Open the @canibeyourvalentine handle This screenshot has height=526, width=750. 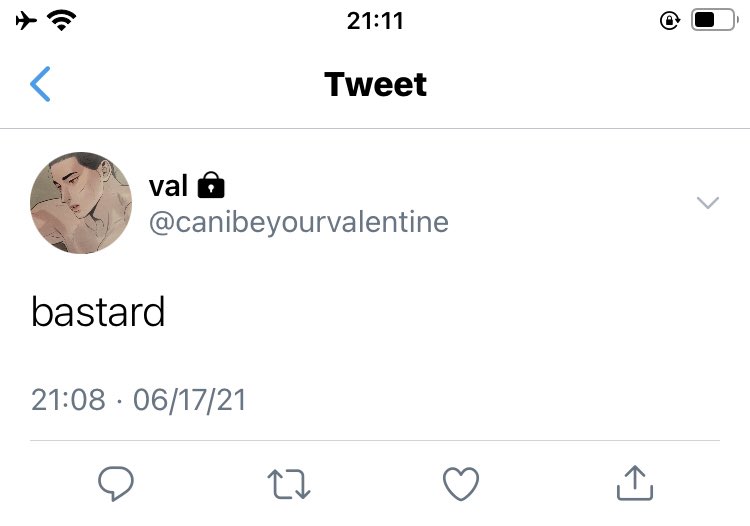pyautogui.click(x=299, y=223)
